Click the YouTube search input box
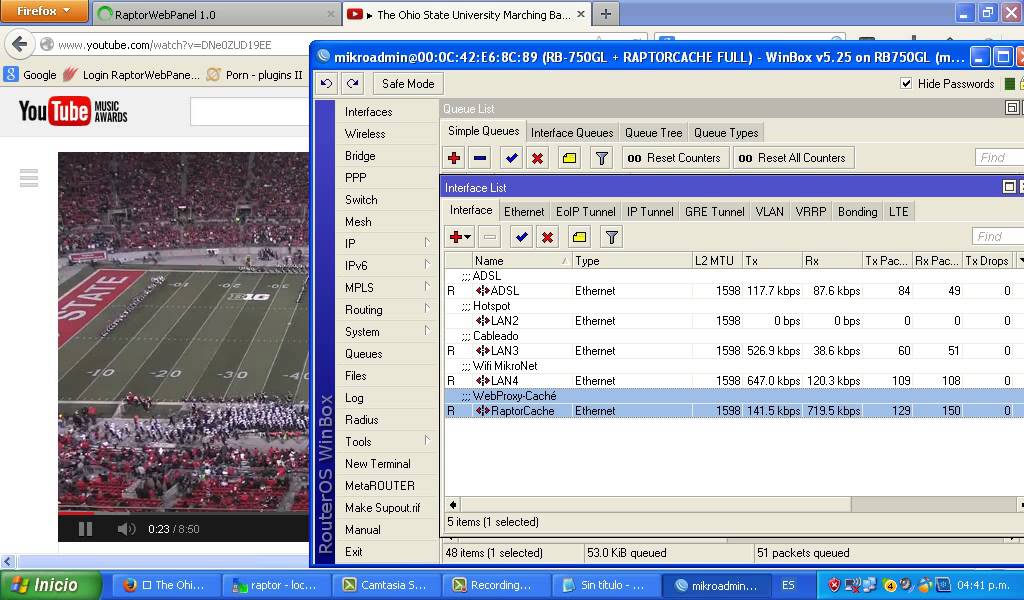Viewport: 1024px width, 600px height. [x=250, y=111]
